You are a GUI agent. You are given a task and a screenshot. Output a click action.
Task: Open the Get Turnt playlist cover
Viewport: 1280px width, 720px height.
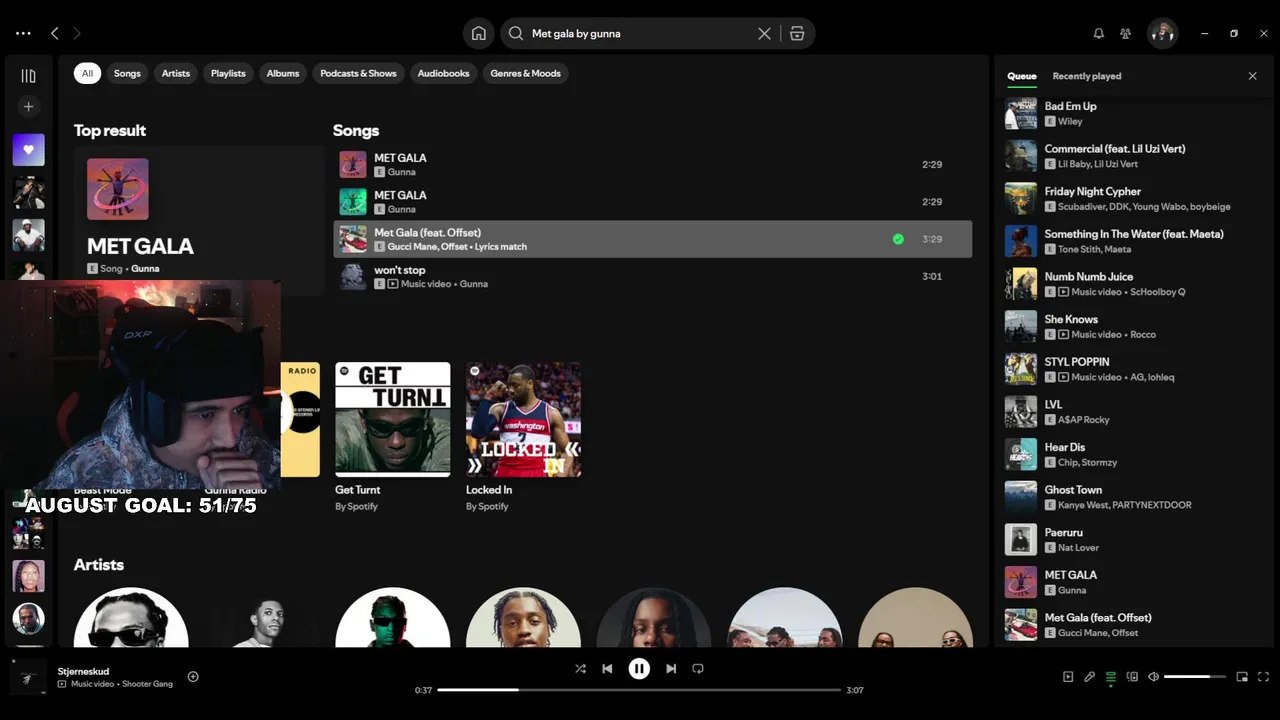tap(393, 419)
